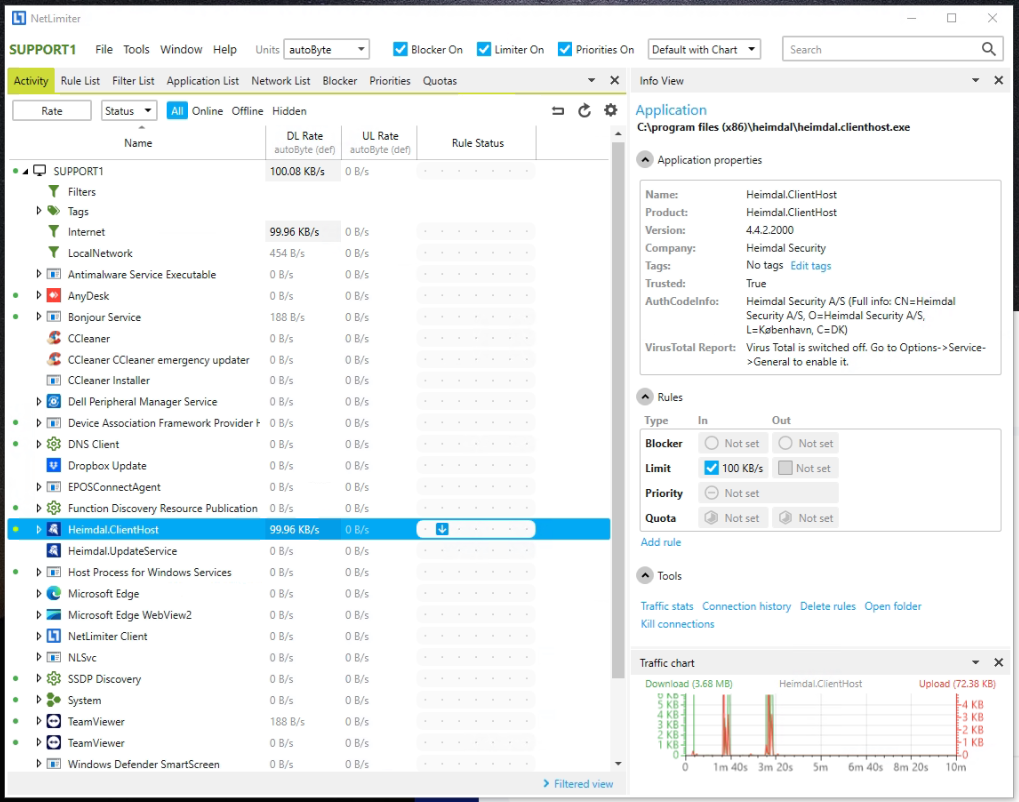Viewport: 1019px width, 802px height.
Task: Click the Edit tags link
Action: tap(810, 266)
